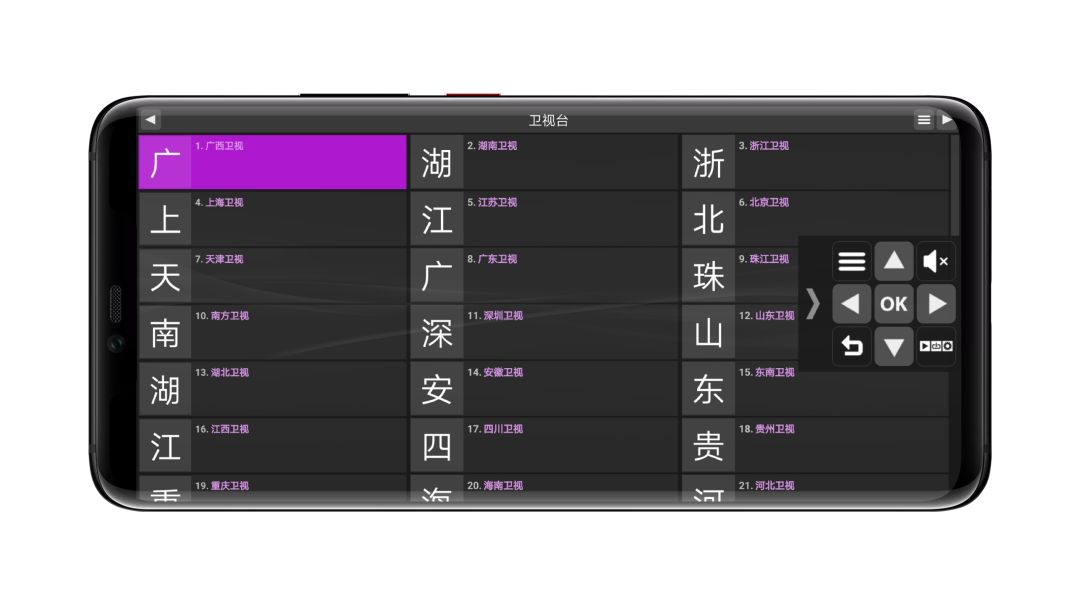Select channel 18. 贵州卫视
This screenshot has width=1080, height=605.
tap(816, 445)
